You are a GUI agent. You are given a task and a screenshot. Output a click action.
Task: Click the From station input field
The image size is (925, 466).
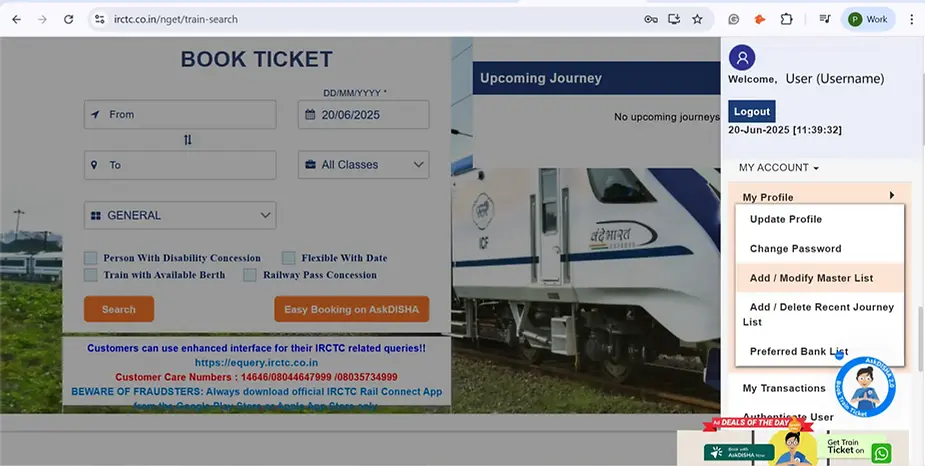180,114
